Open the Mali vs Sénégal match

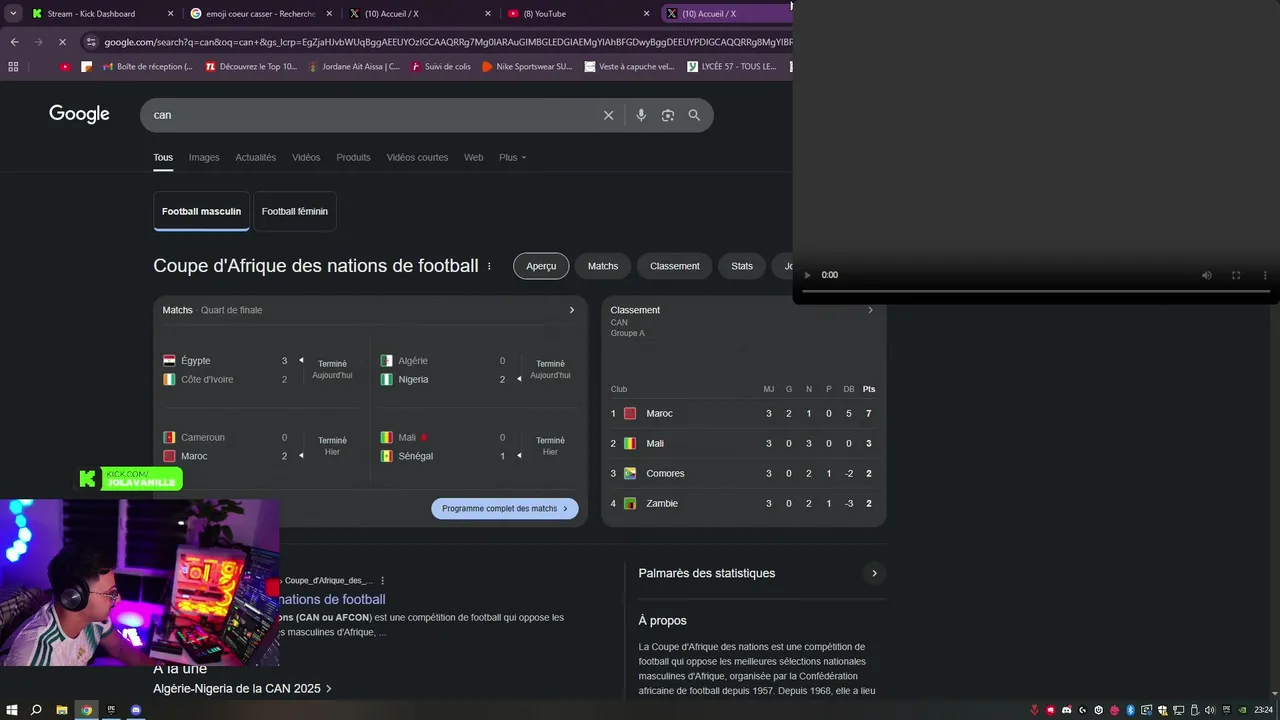tap(478, 446)
